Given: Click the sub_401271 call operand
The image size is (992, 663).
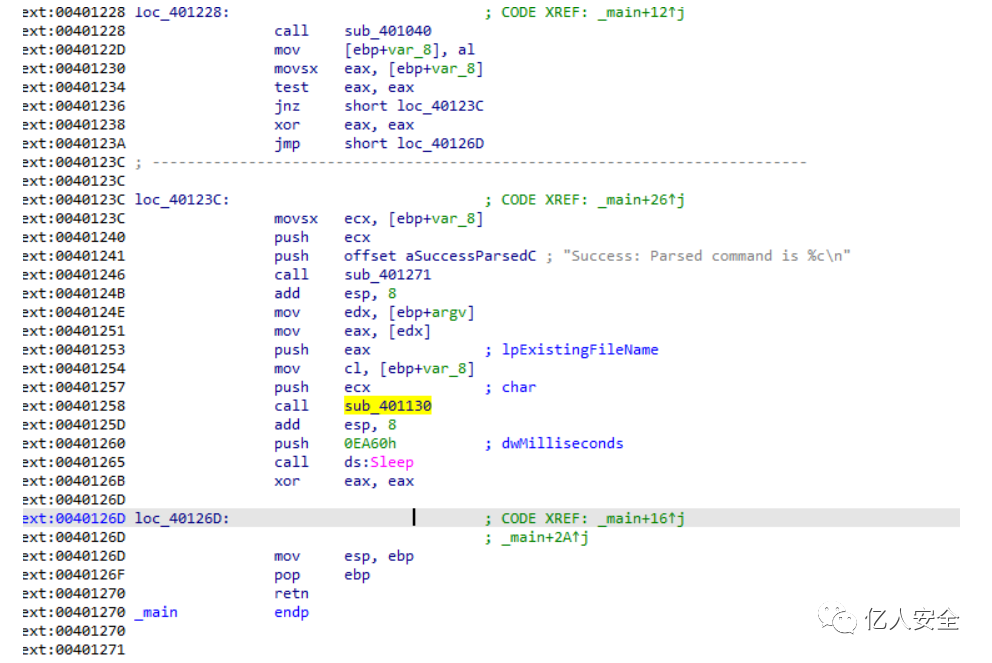Looking at the screenshot, I should point(388,275).
